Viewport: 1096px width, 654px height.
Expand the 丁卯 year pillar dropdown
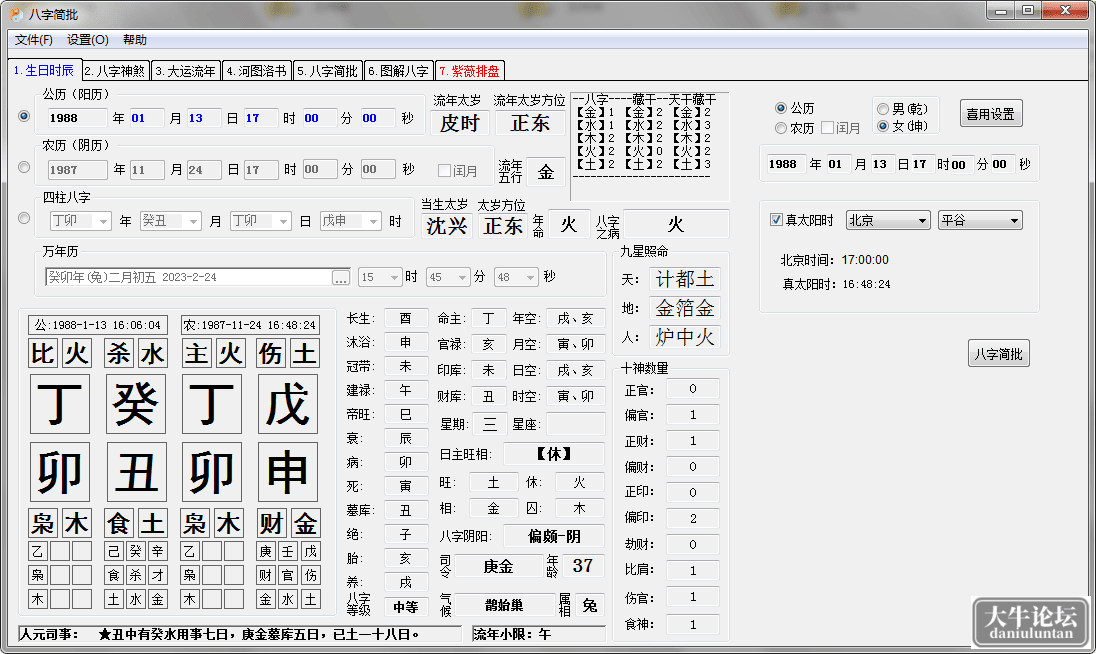pyautogui.click(x=80, y=221)
